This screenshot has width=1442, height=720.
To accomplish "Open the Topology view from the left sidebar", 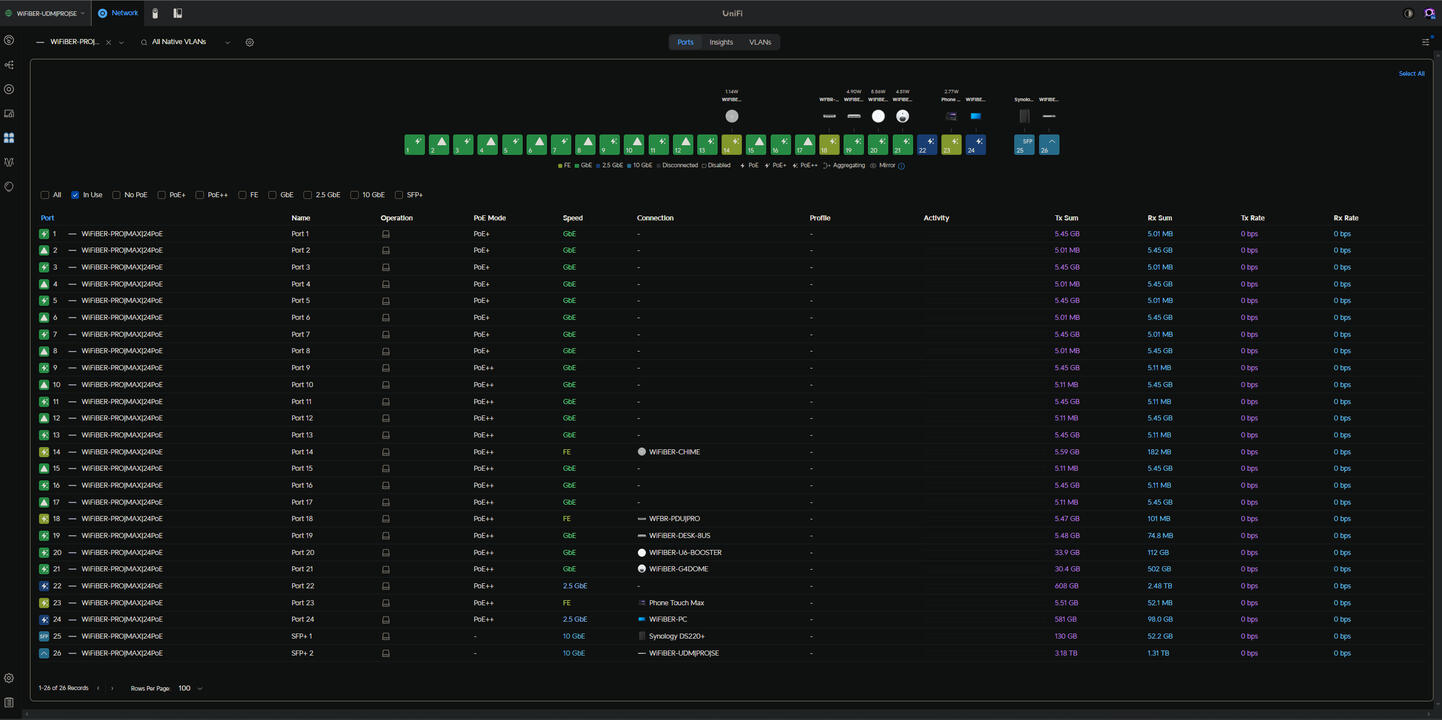I will 9,64.
